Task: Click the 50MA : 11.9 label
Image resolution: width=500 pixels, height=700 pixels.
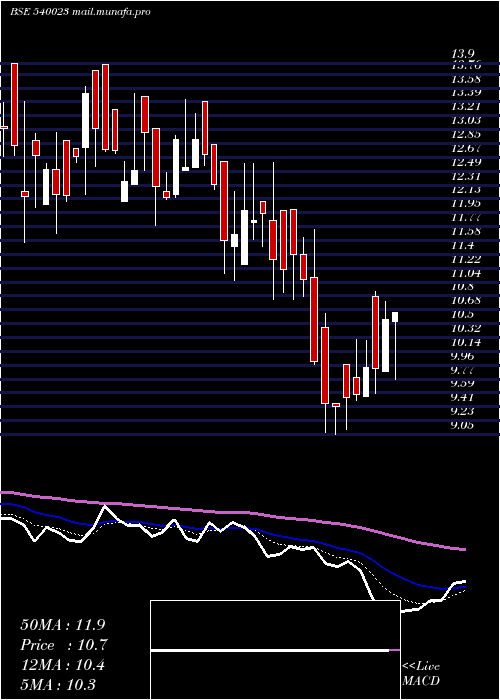Action: (x=63, y=625)
